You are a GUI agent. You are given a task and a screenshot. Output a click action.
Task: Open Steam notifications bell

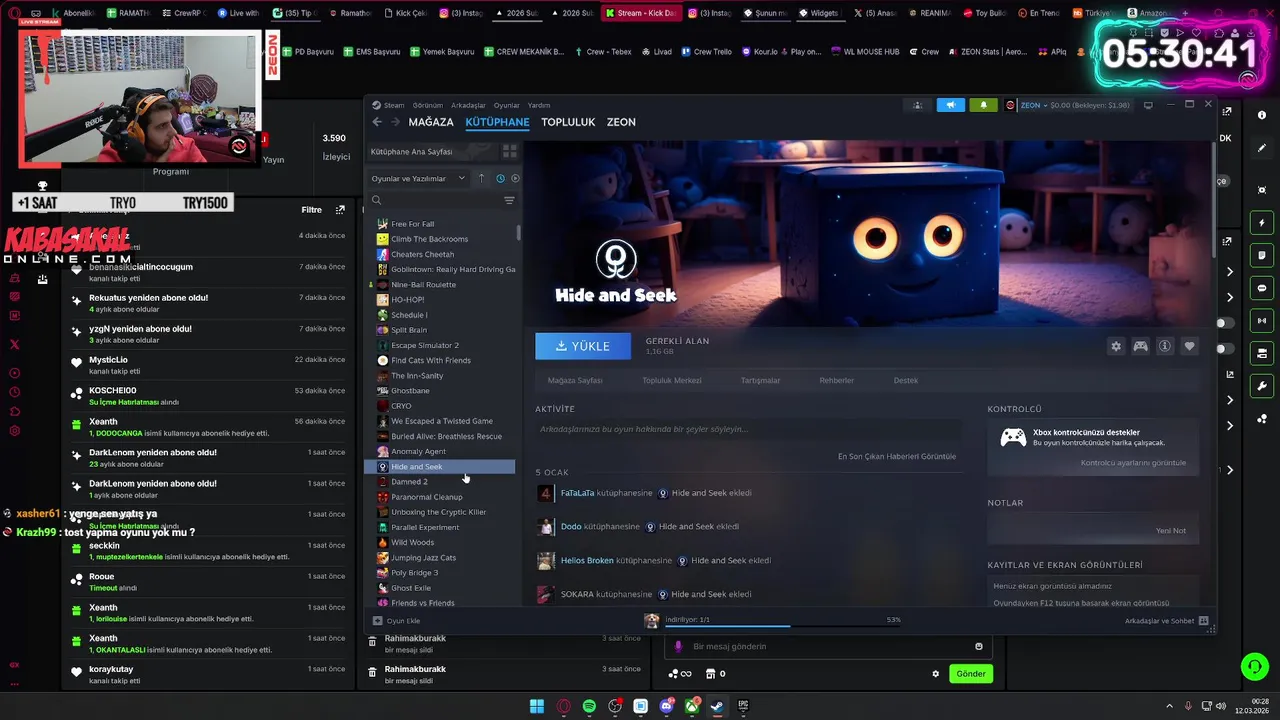983,105
